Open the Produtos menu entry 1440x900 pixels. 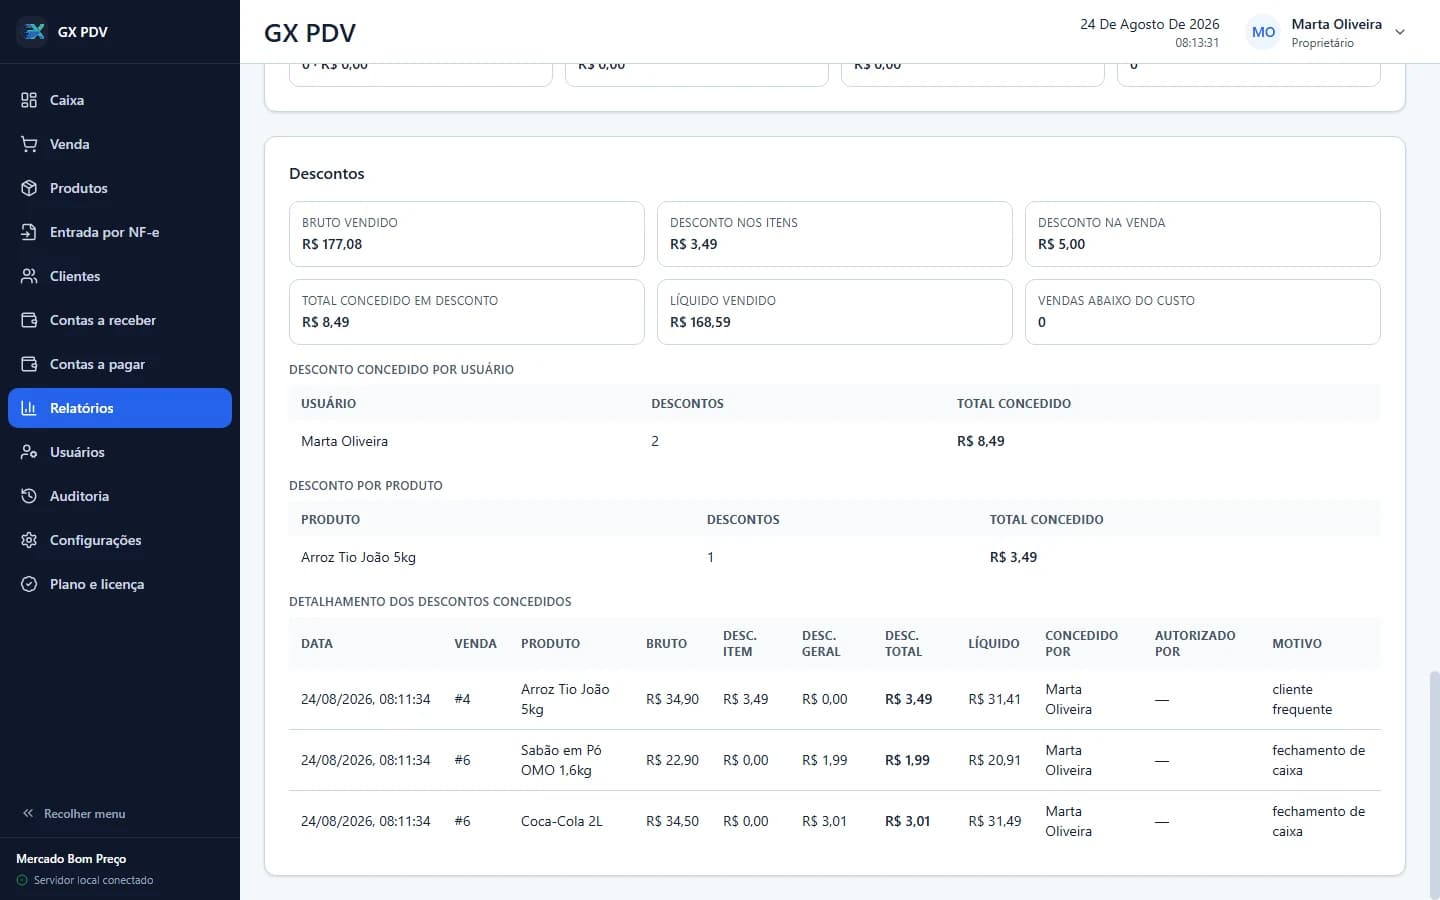(120, 188)
